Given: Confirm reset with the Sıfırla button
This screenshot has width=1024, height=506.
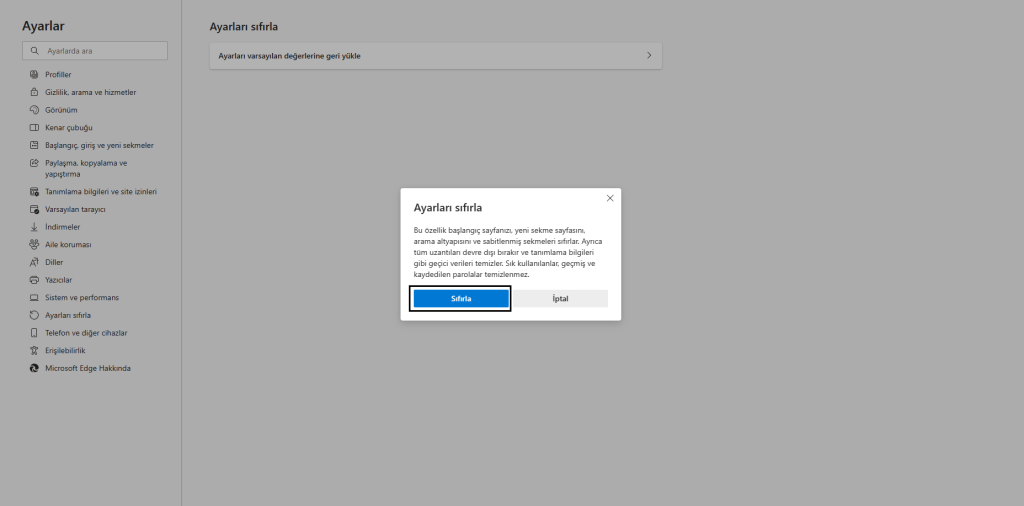Looking at the screenshot, I should tap(461, 298).
